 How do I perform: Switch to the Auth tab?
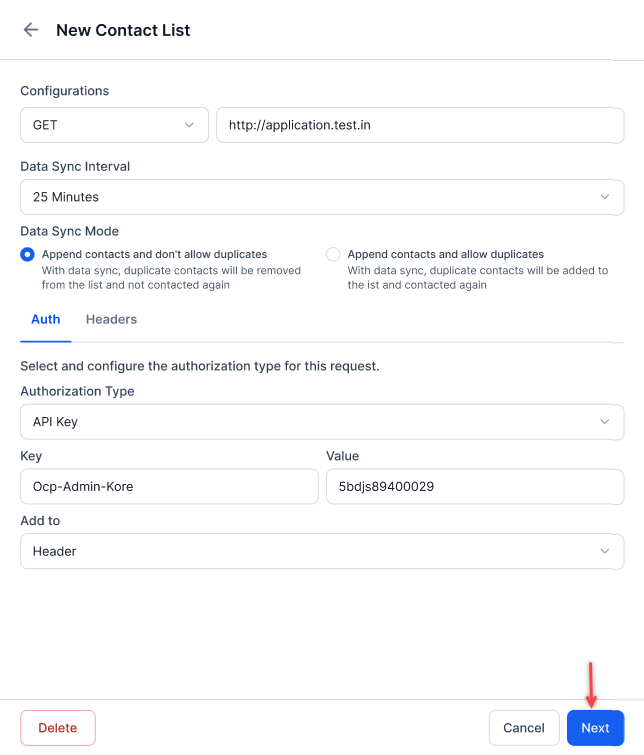click(x=46, y=319)
